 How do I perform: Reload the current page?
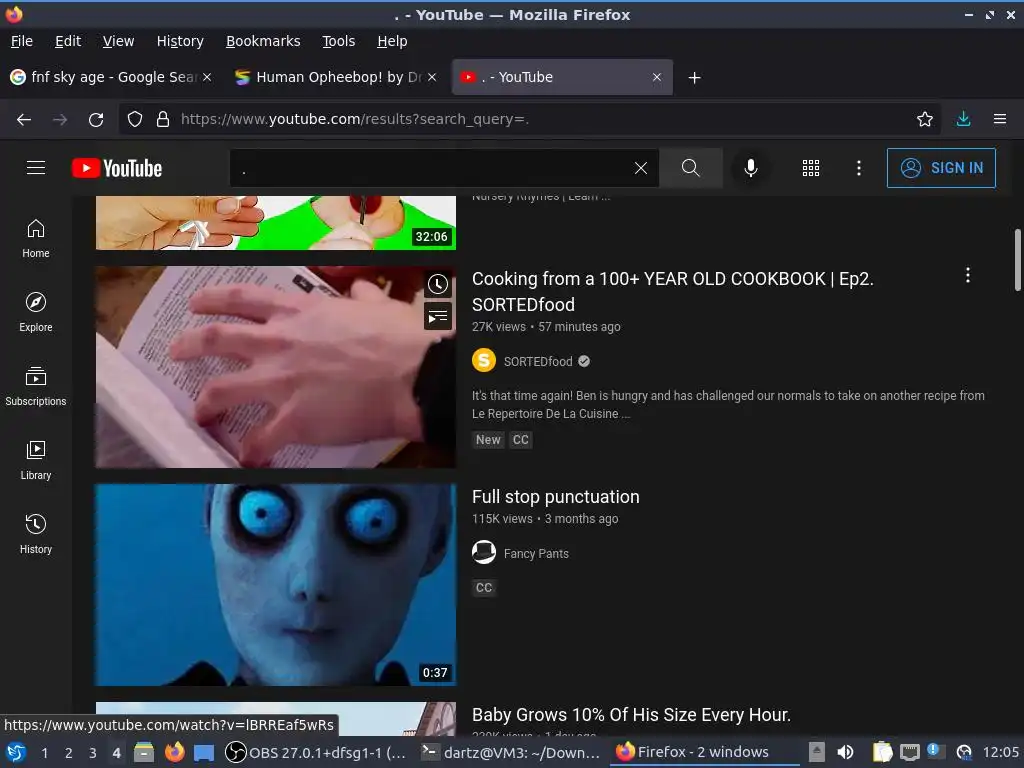click(96, 120)
